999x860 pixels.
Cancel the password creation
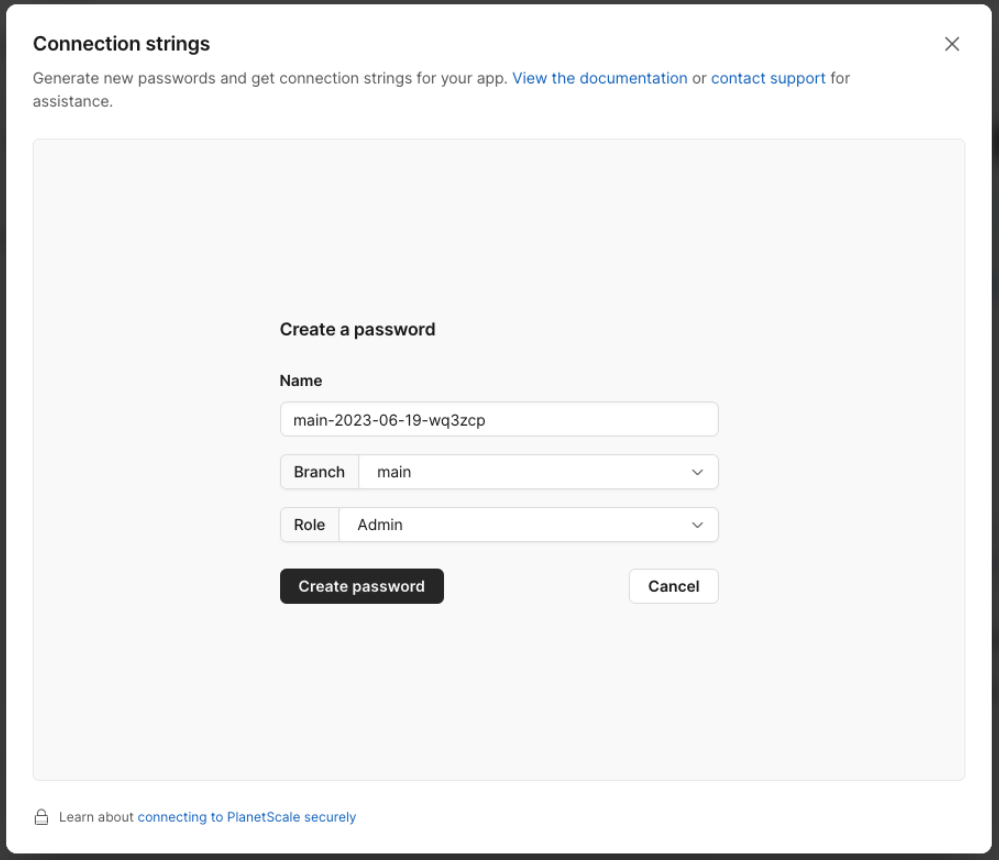tap(673, 586)
